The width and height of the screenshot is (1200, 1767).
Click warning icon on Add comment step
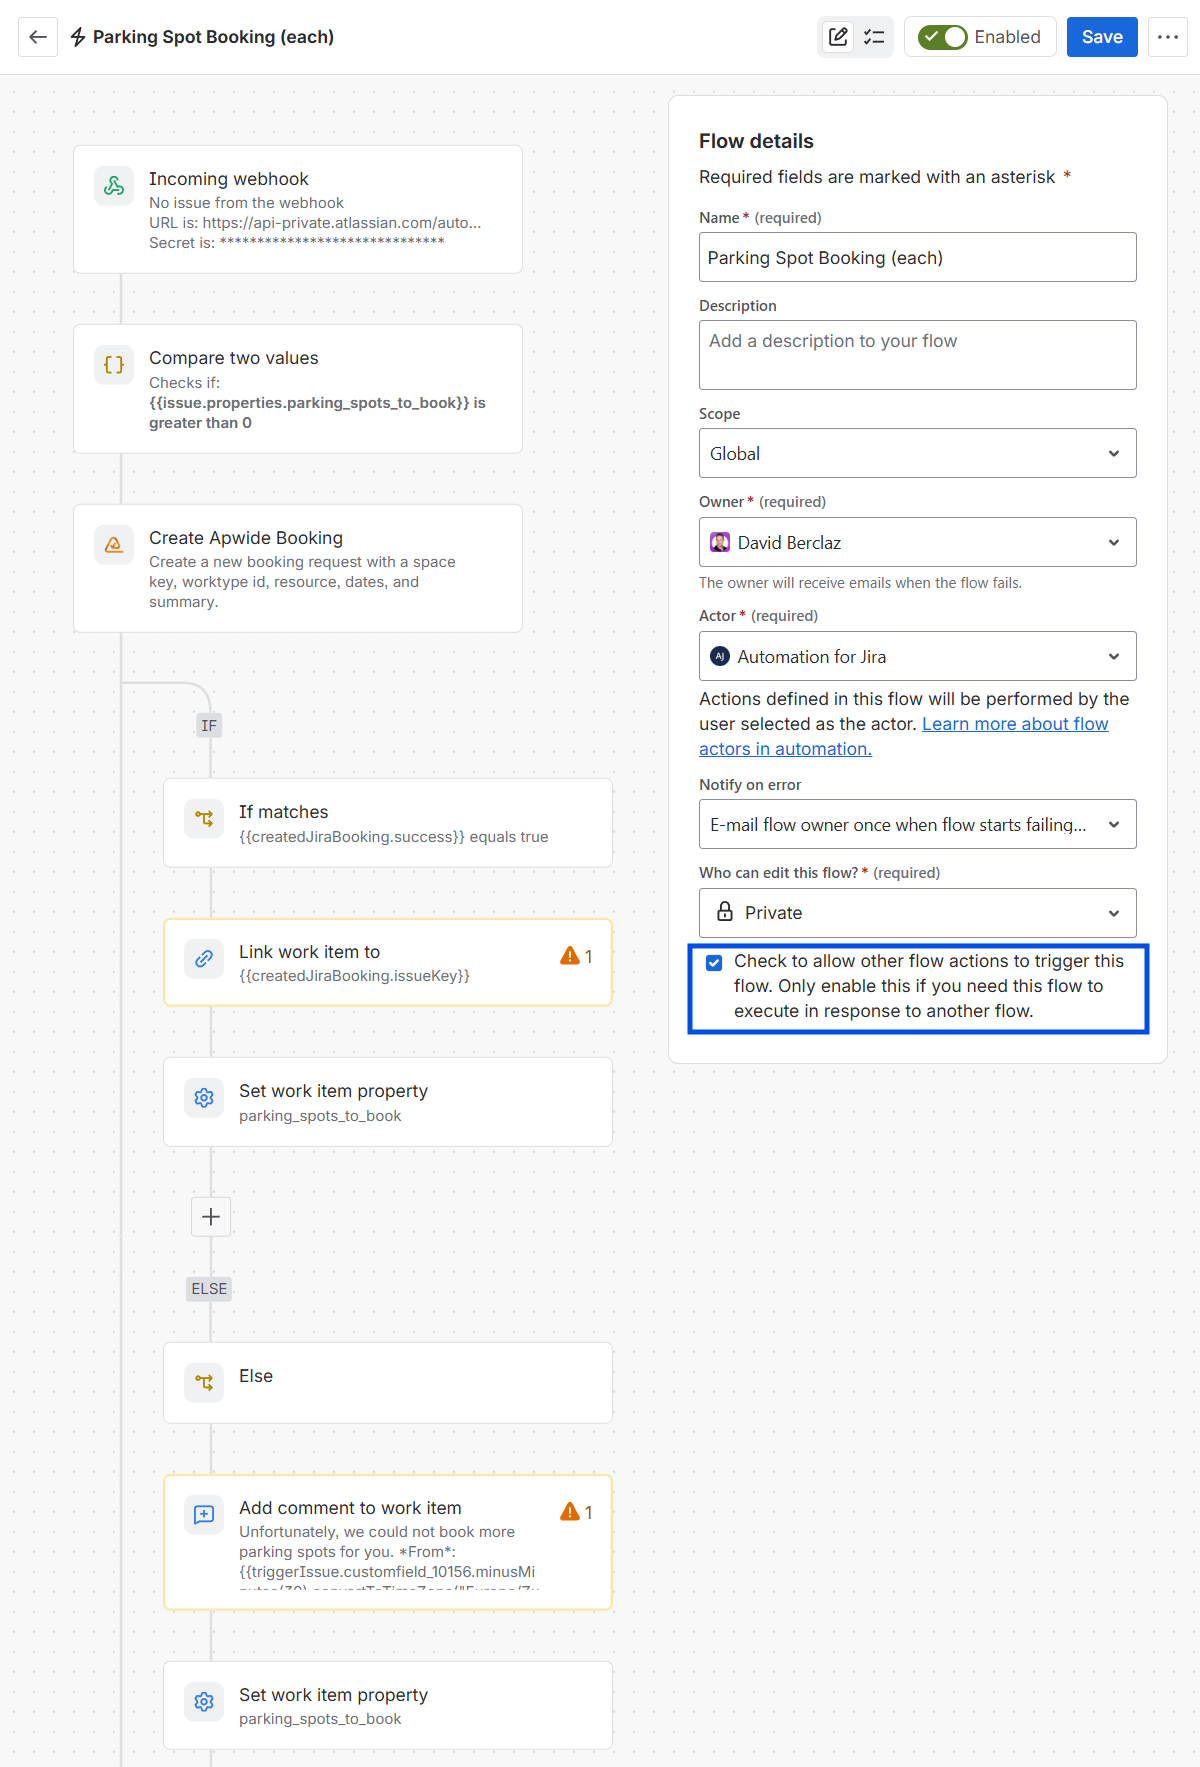point(570,1511)
